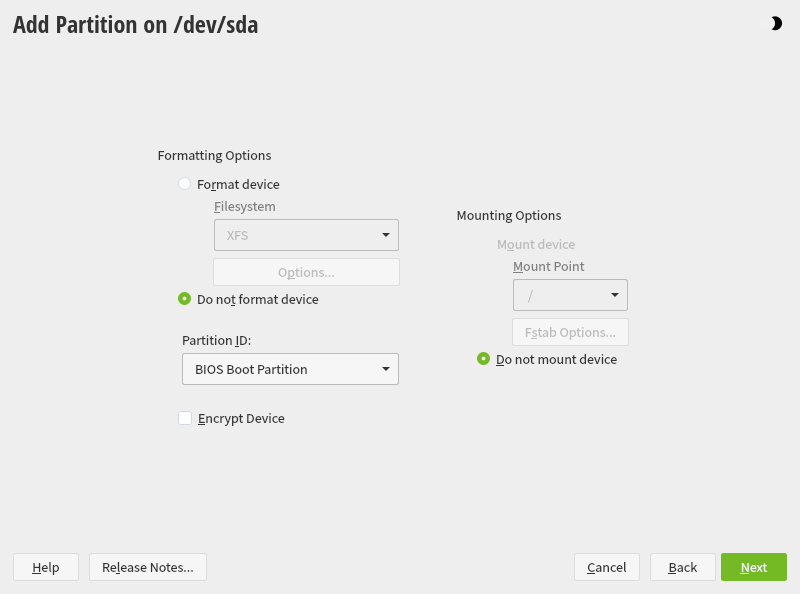Enable the Encrypt Device checkbox
This screenshot has height=594, width=800.
point(185,418)
